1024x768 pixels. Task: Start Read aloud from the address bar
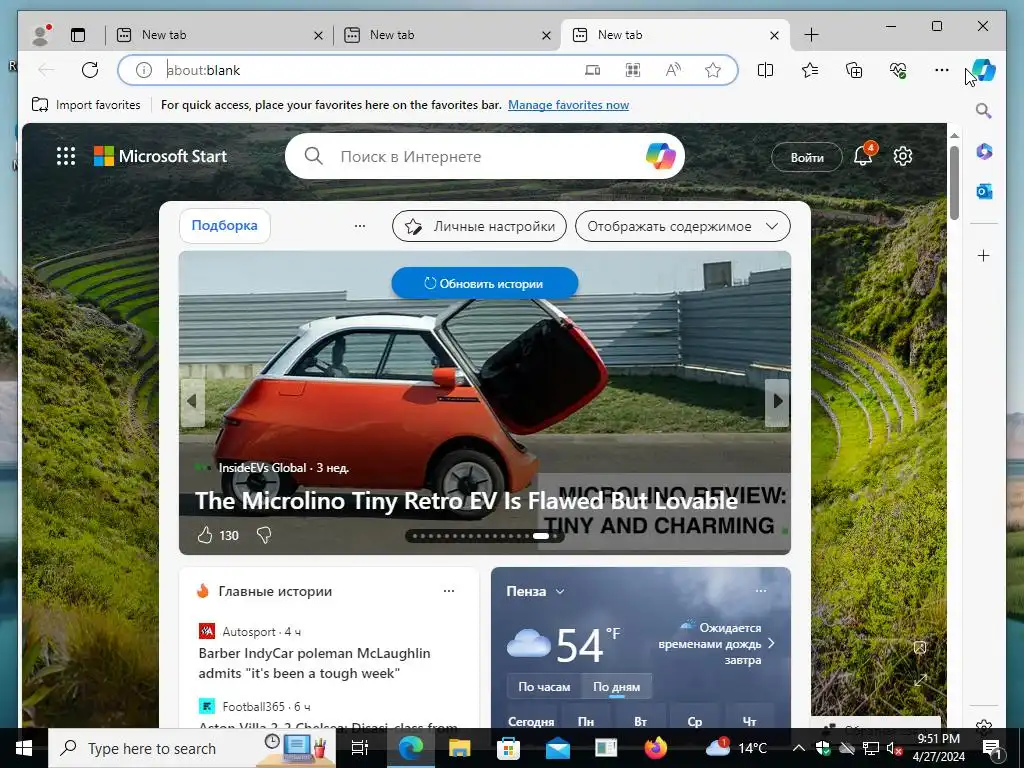(x=673, y=70)
